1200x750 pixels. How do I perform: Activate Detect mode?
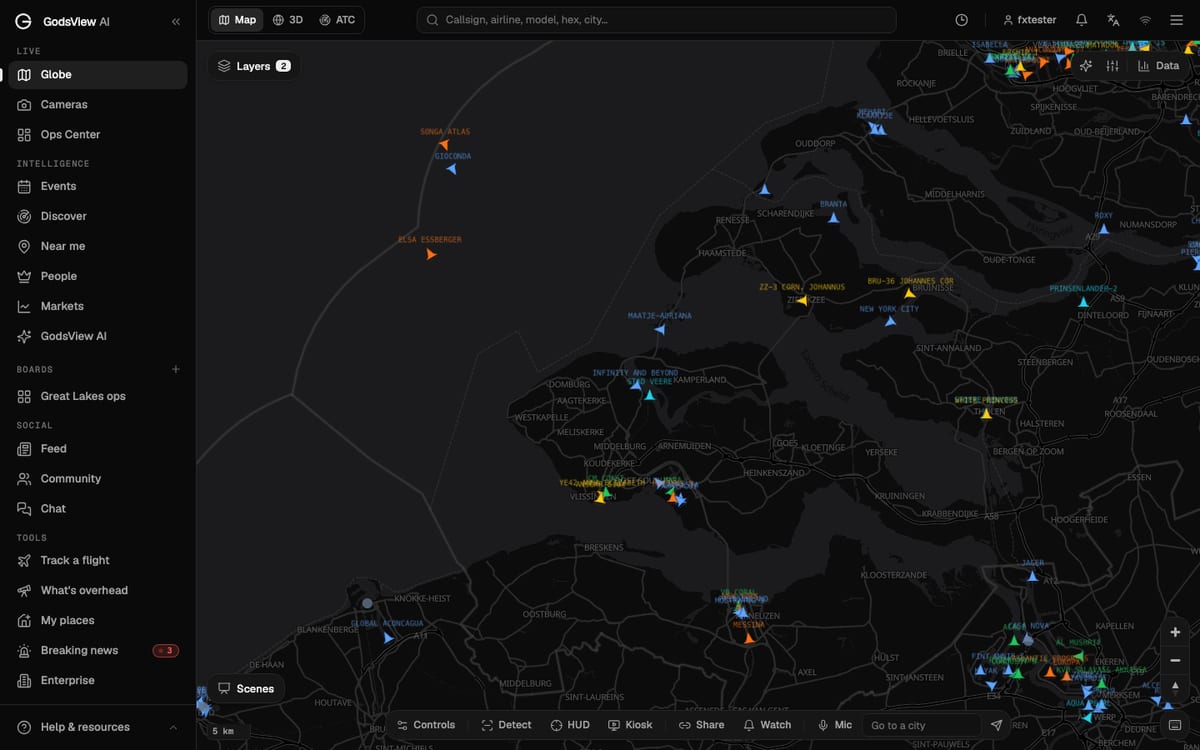click(x=506, y=725)
